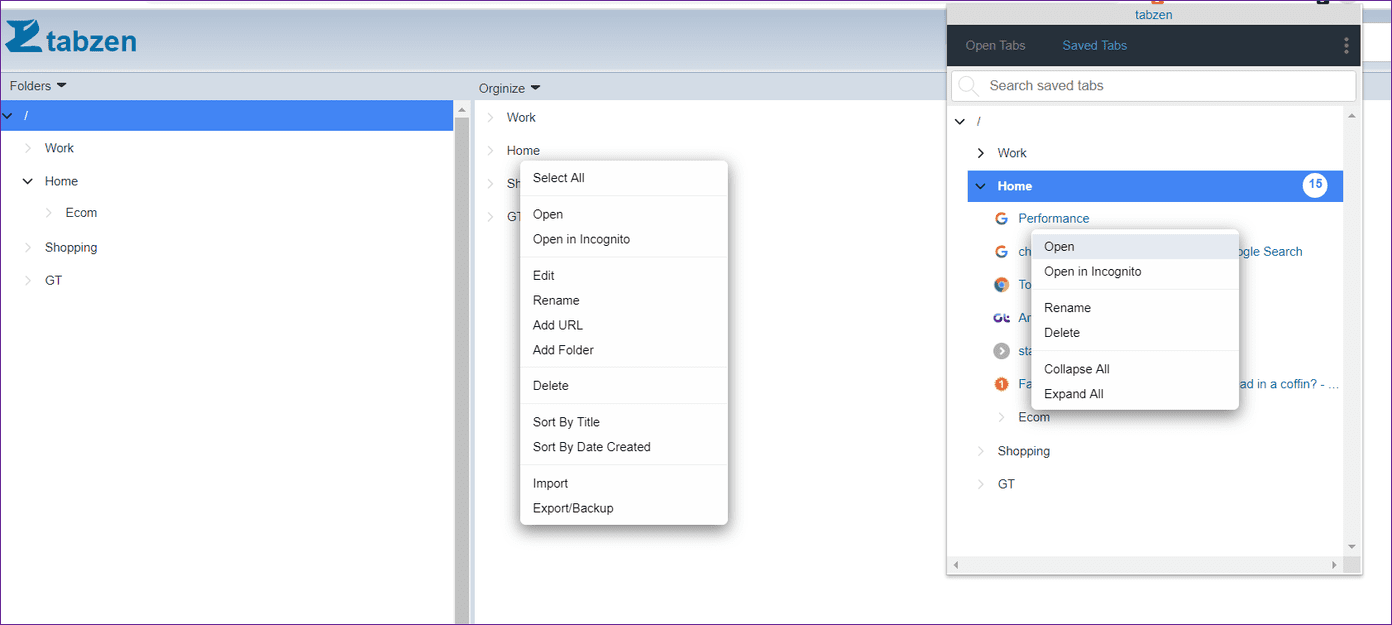Click Folders panel vertical scrollbar
Viewport: 1392px width, 625px height.
[x=462, y=370]
